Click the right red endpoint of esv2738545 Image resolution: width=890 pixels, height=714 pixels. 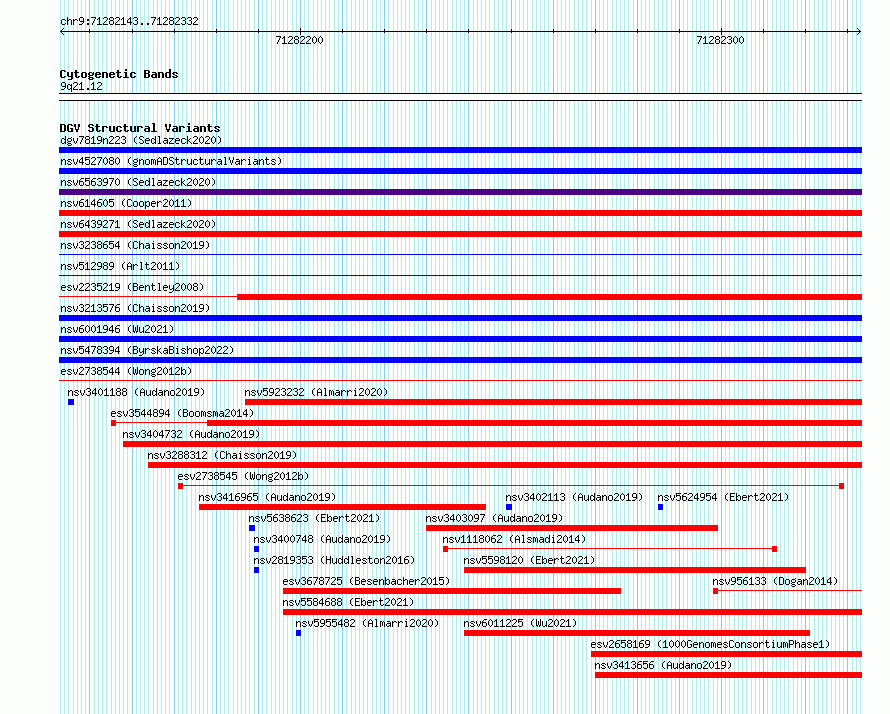click(842, 486)
